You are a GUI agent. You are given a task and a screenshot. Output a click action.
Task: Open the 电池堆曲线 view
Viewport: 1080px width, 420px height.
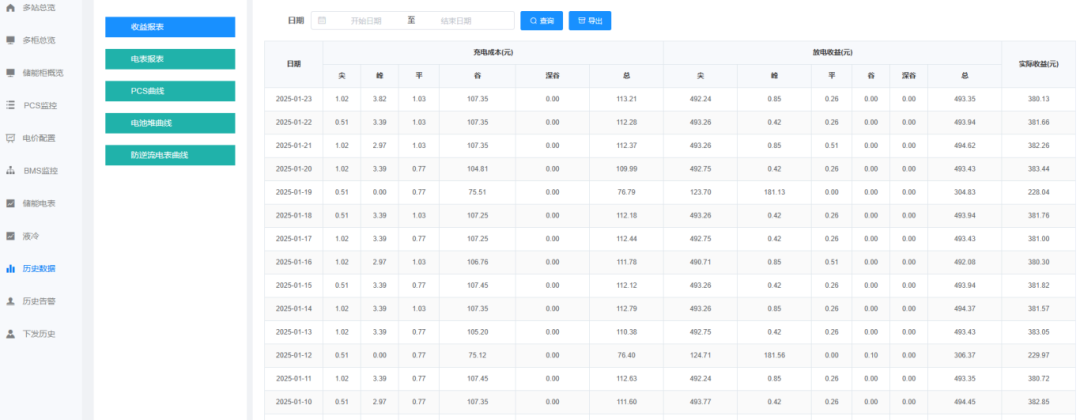(170, 123)
